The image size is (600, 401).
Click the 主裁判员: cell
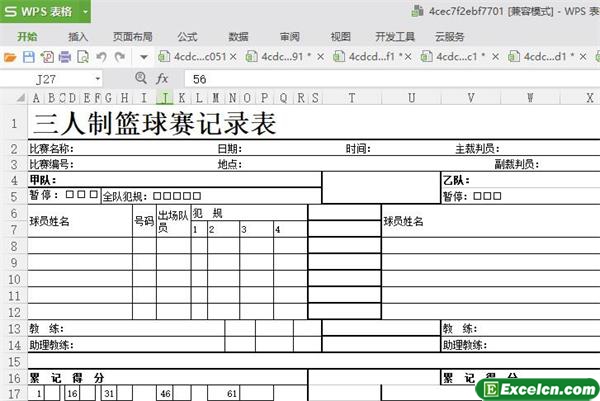point(477,148)
